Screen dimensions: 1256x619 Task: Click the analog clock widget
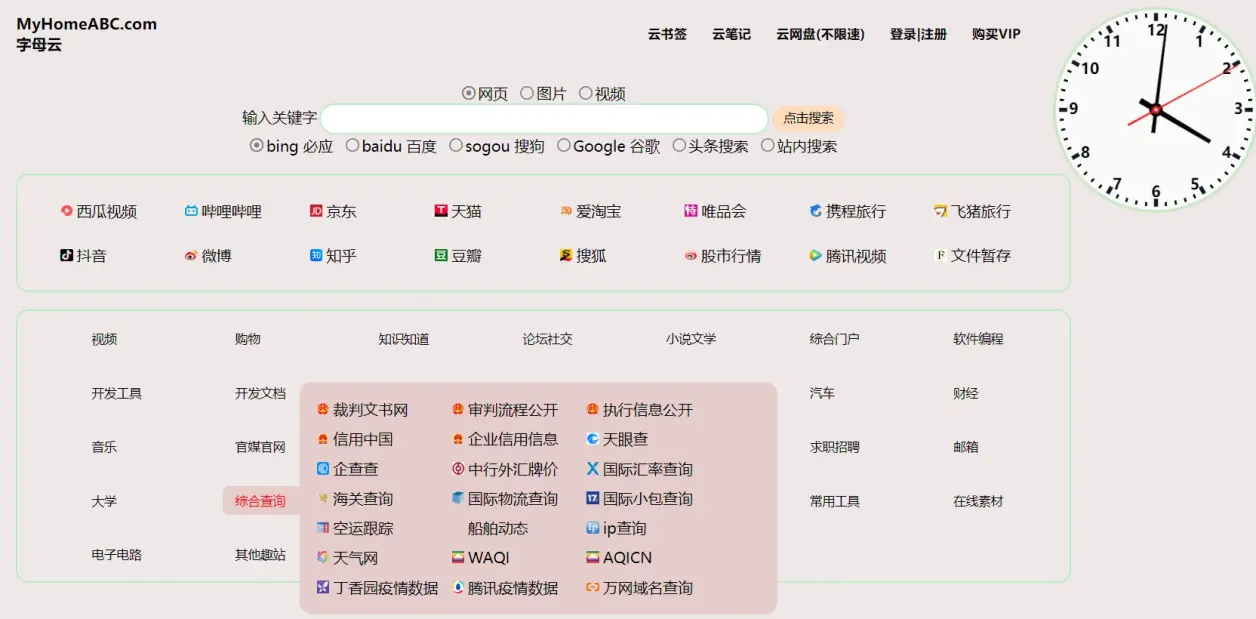point(1155,109)
